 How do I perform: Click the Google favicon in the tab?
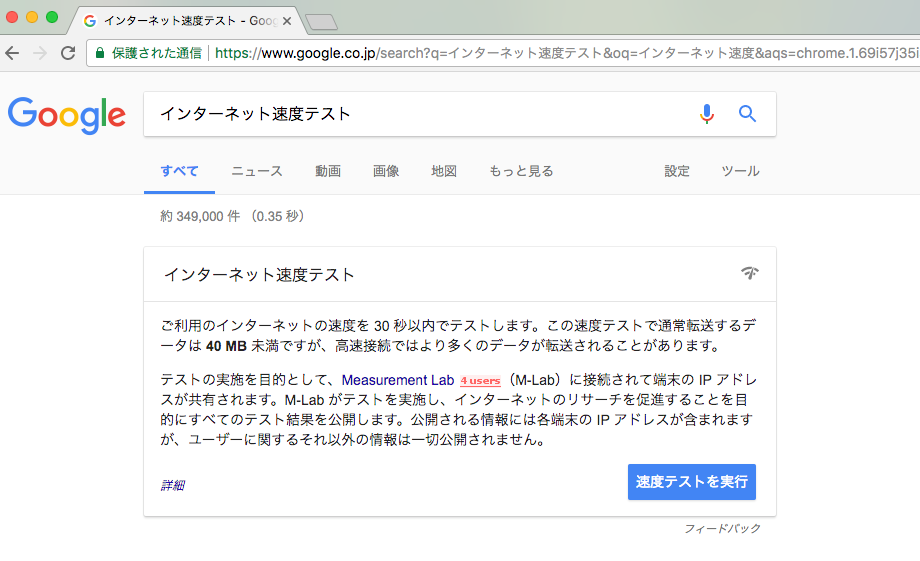[90, 21]
